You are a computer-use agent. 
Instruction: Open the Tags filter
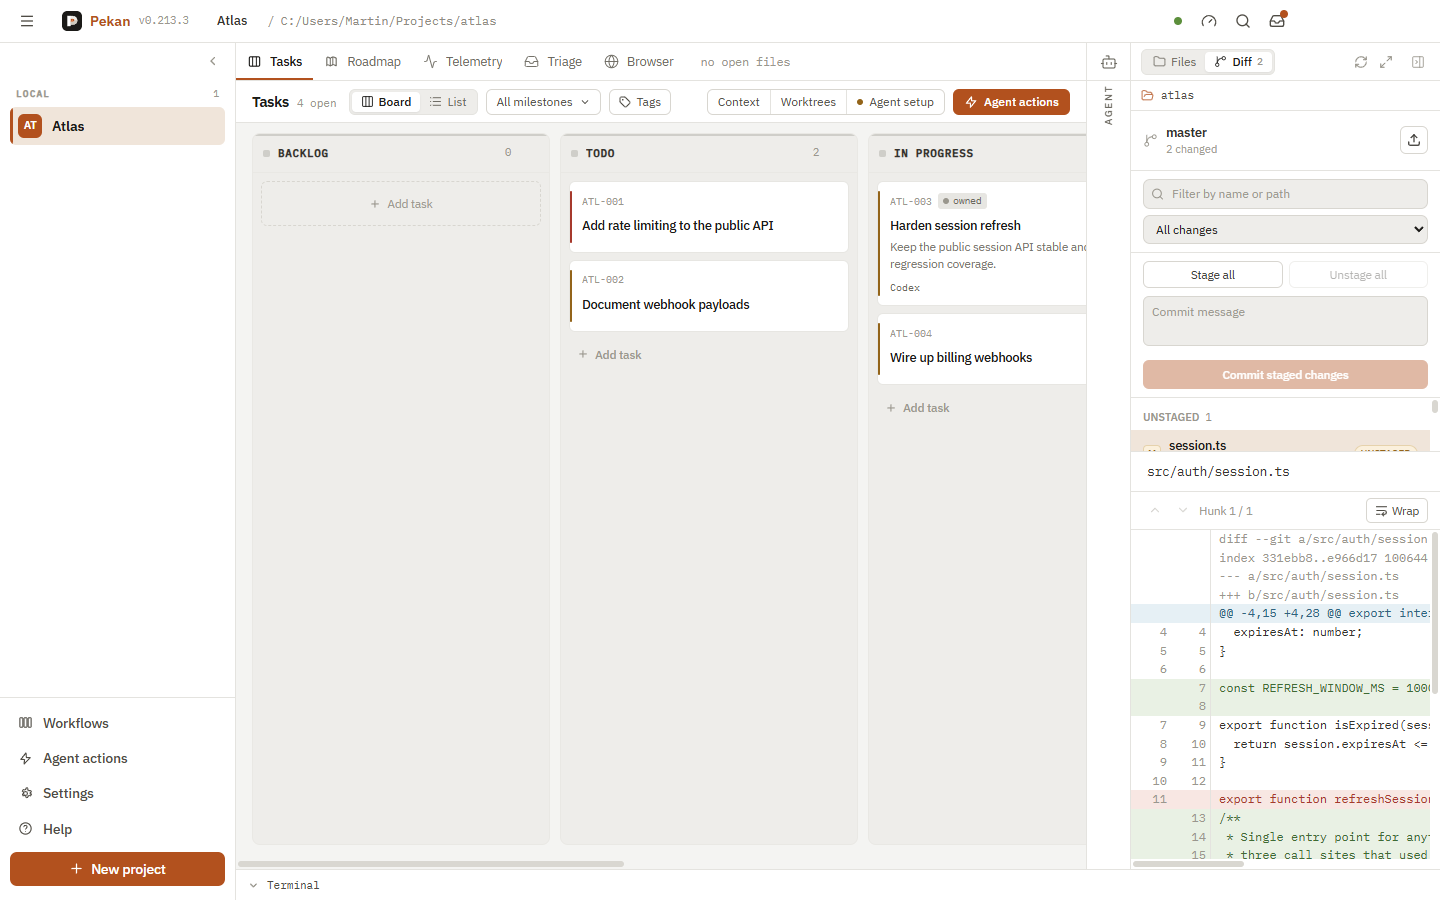click(640, 102)
